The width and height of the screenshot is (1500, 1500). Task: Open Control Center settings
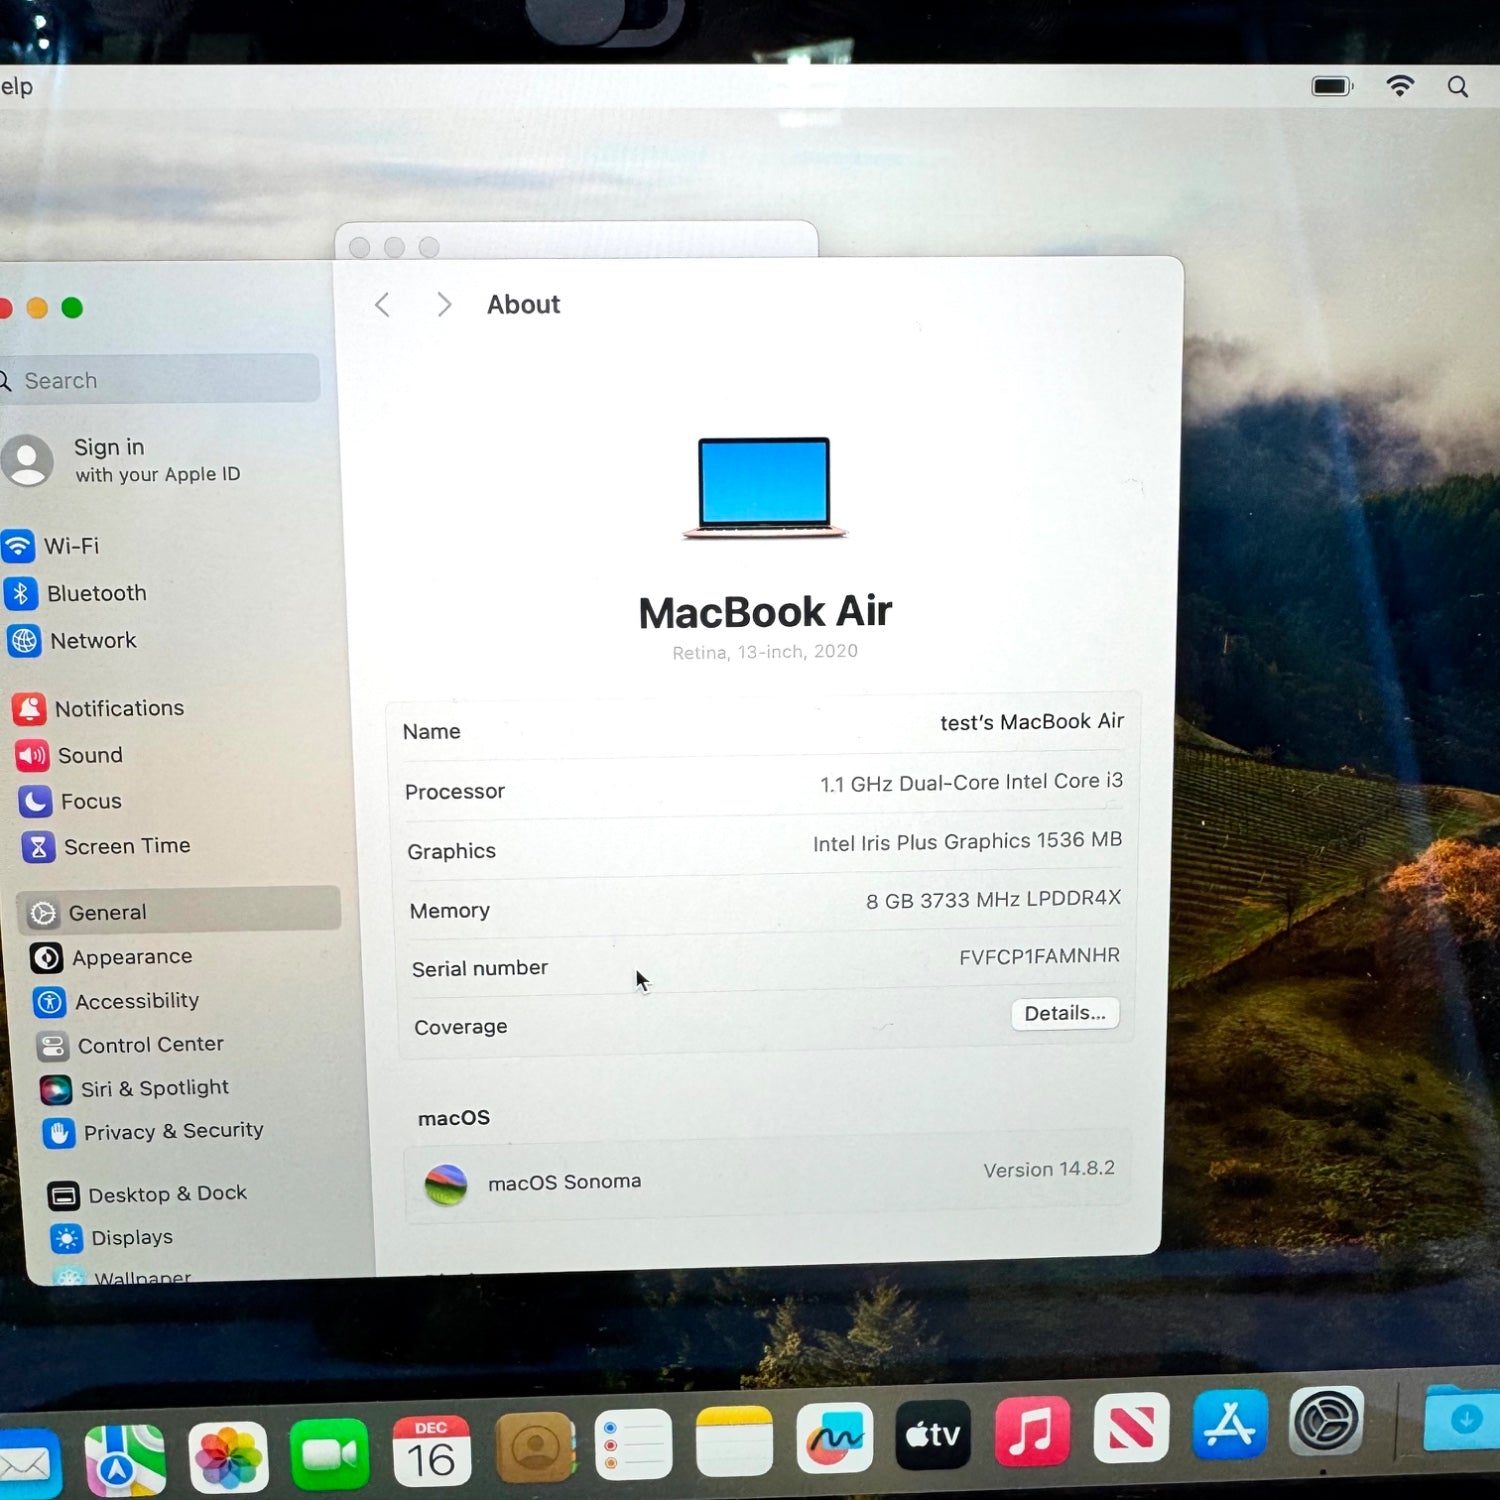point(150,1045)
